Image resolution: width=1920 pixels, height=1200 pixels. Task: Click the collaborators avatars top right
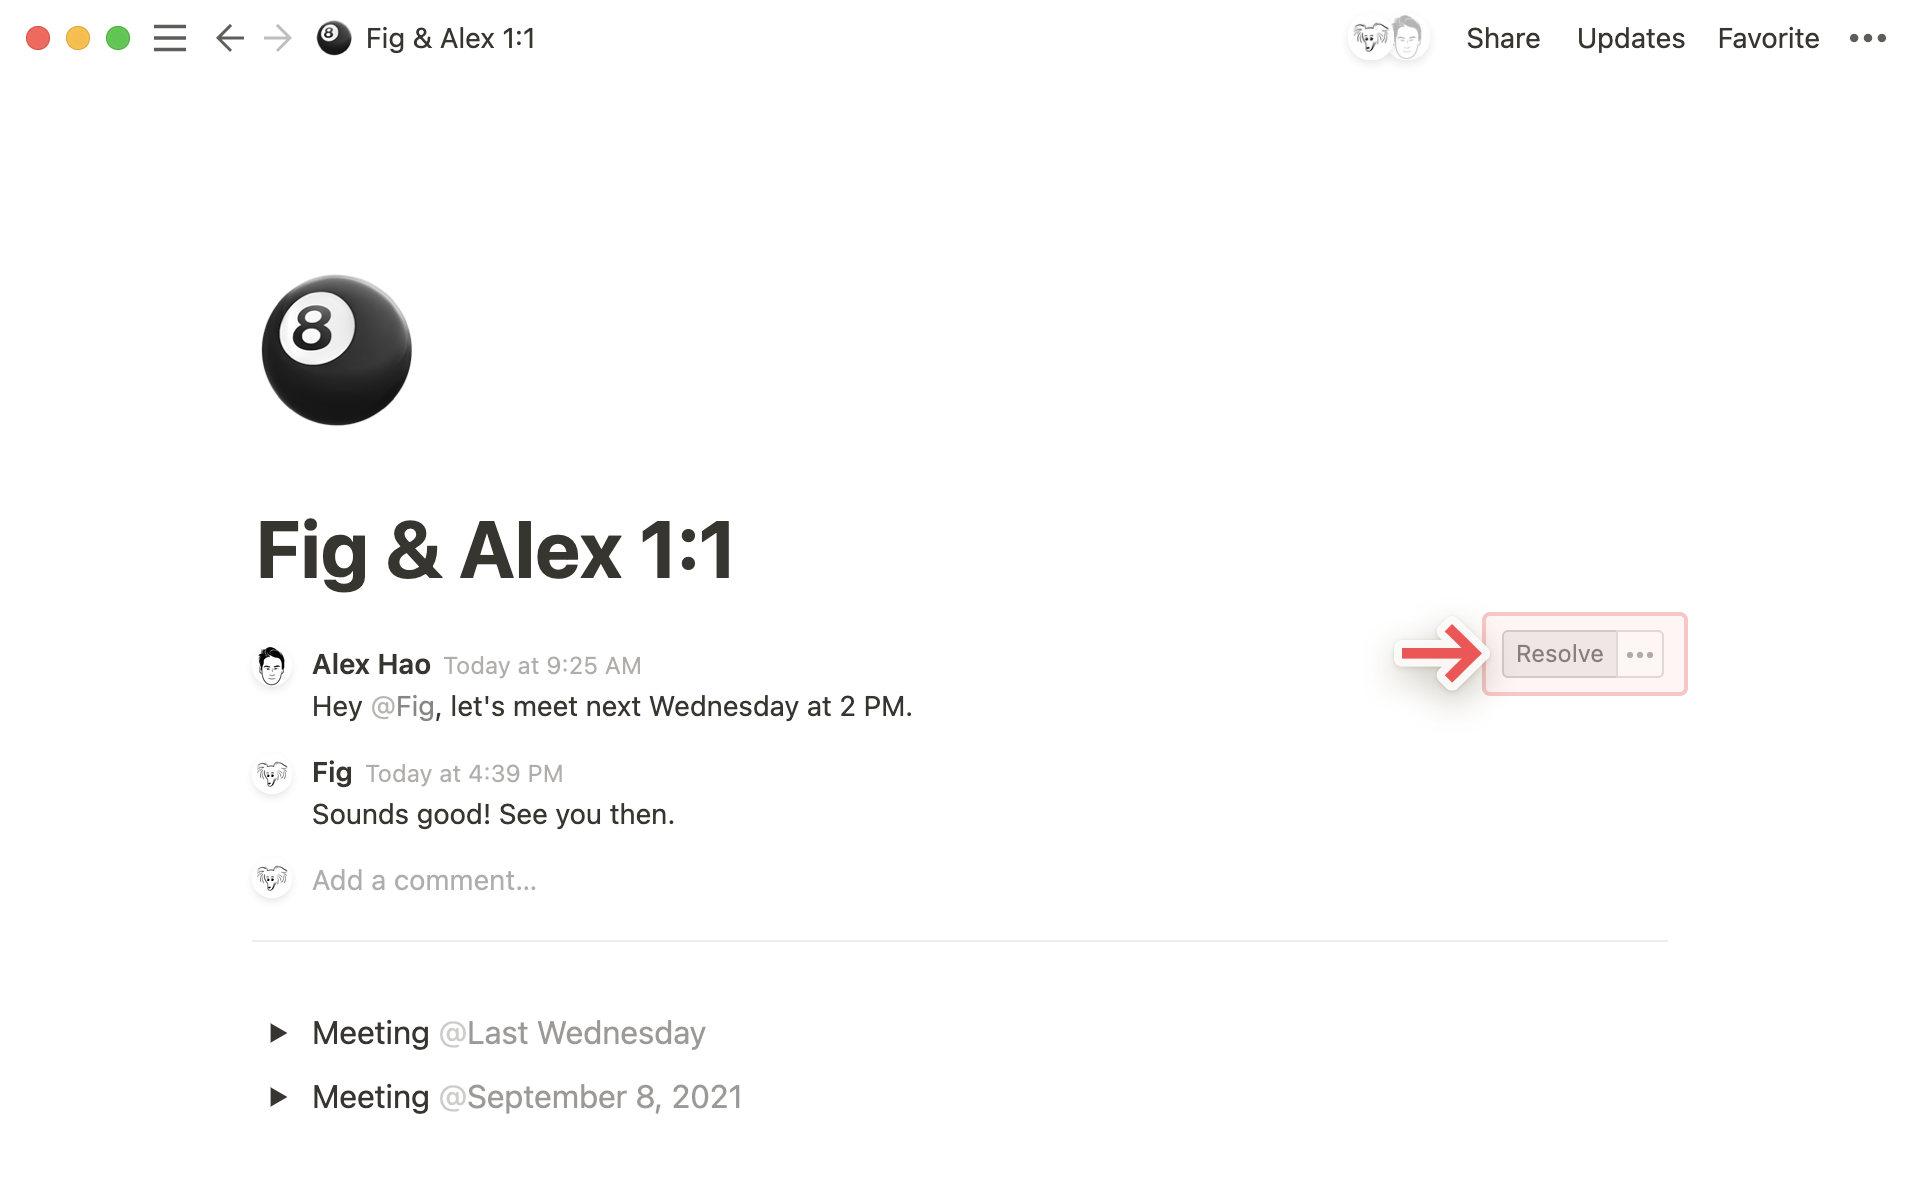point(1388,37)
